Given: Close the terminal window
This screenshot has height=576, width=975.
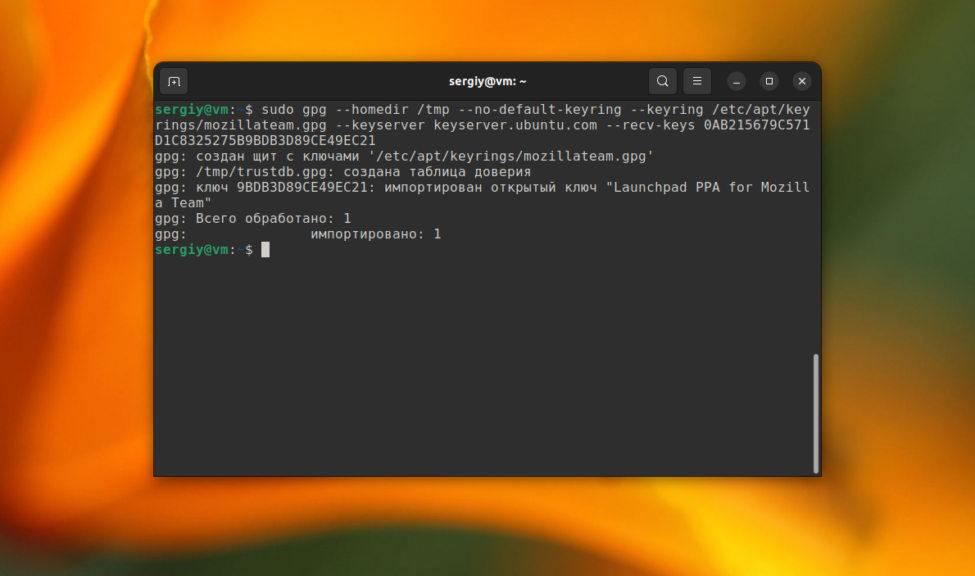Looking at the screenshot, I should 802,81.
